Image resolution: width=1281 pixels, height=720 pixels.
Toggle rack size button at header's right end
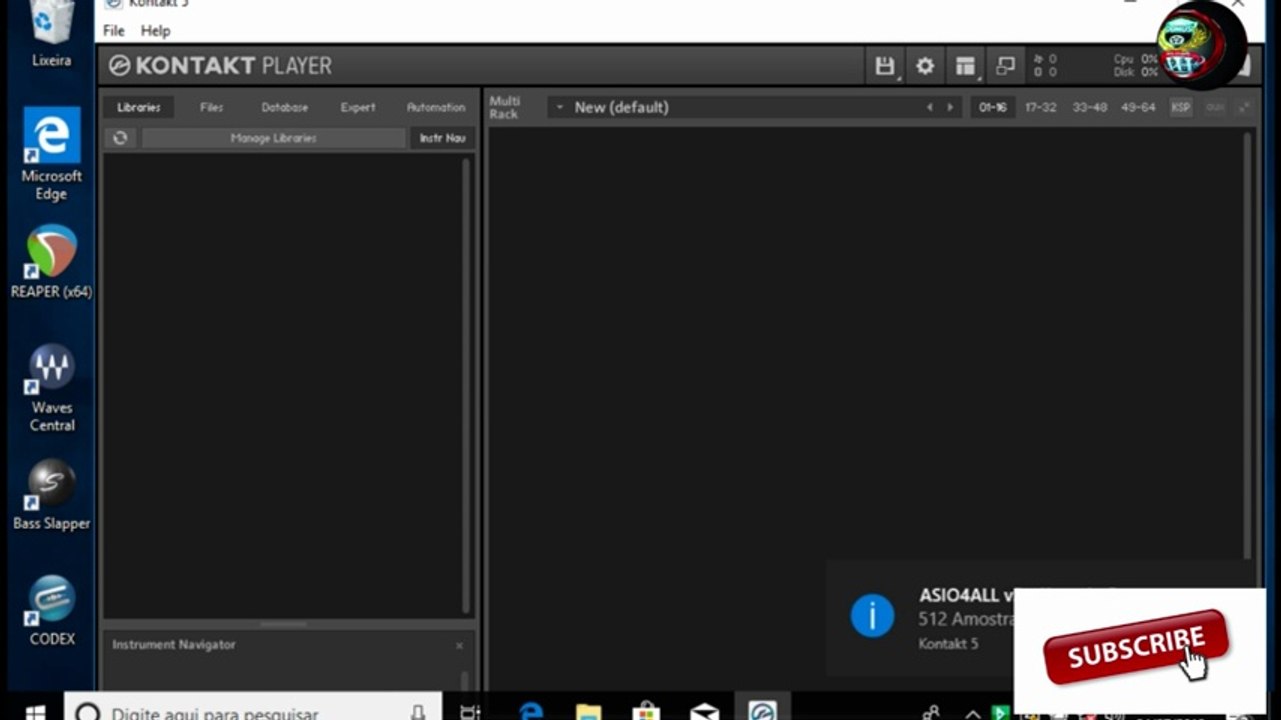(1245, 107)
